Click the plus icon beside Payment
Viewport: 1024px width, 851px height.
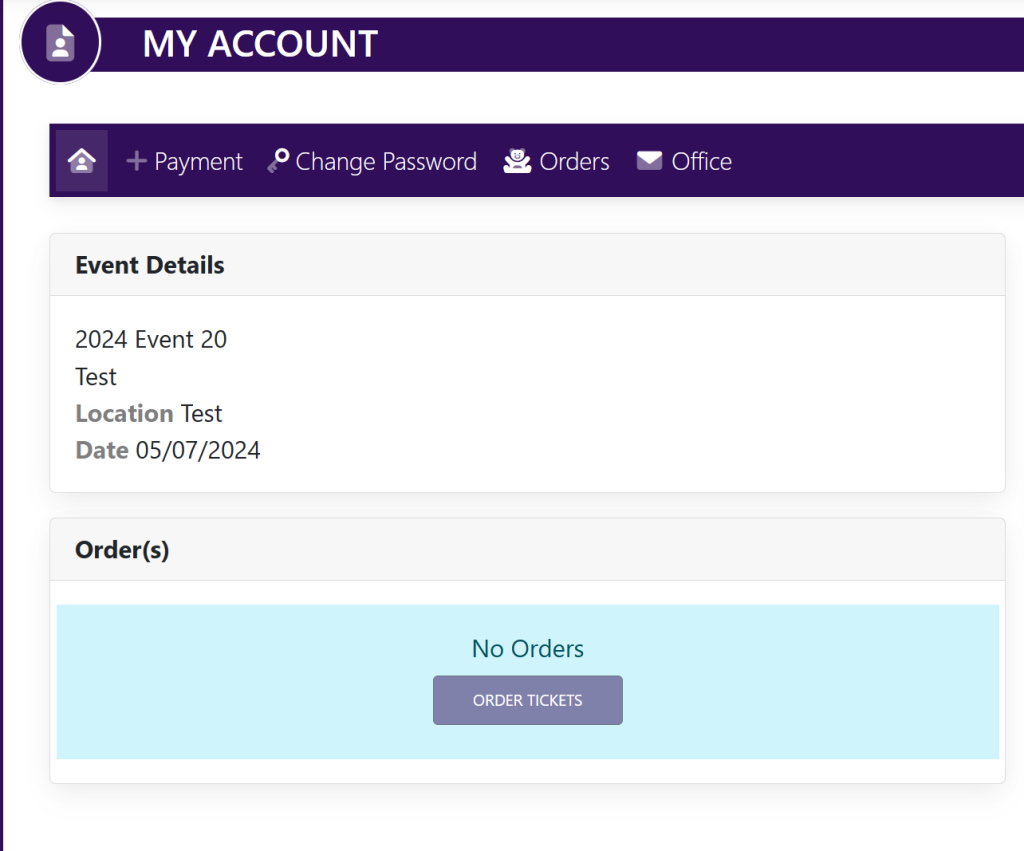[136, 161]
